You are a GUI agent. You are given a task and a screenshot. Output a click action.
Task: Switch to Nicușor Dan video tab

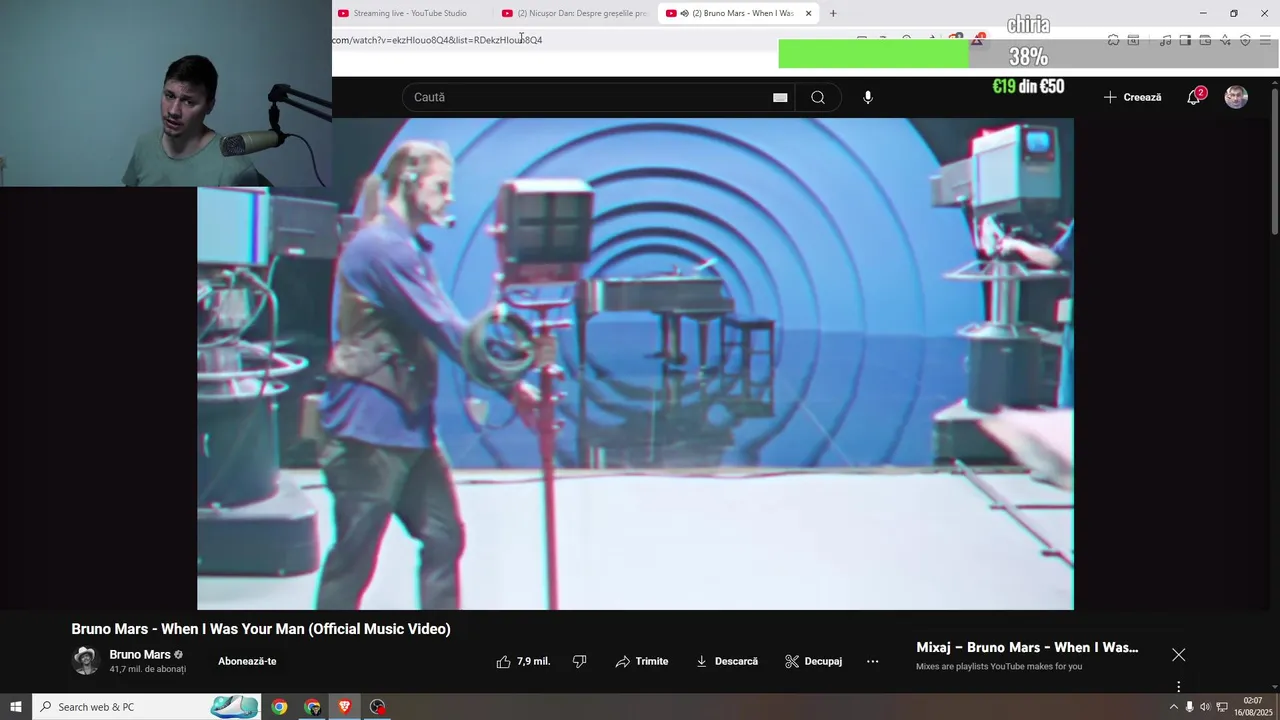[x=576, y=13]
